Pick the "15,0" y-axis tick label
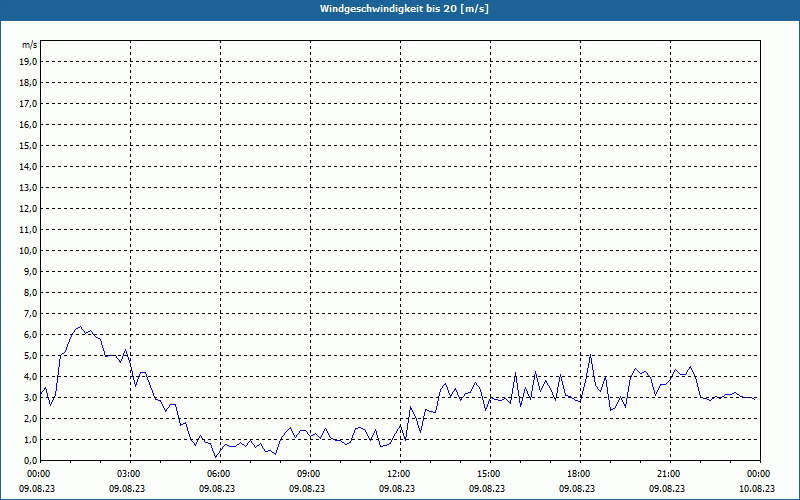The image size is (800, 500). tap(29, 145)
